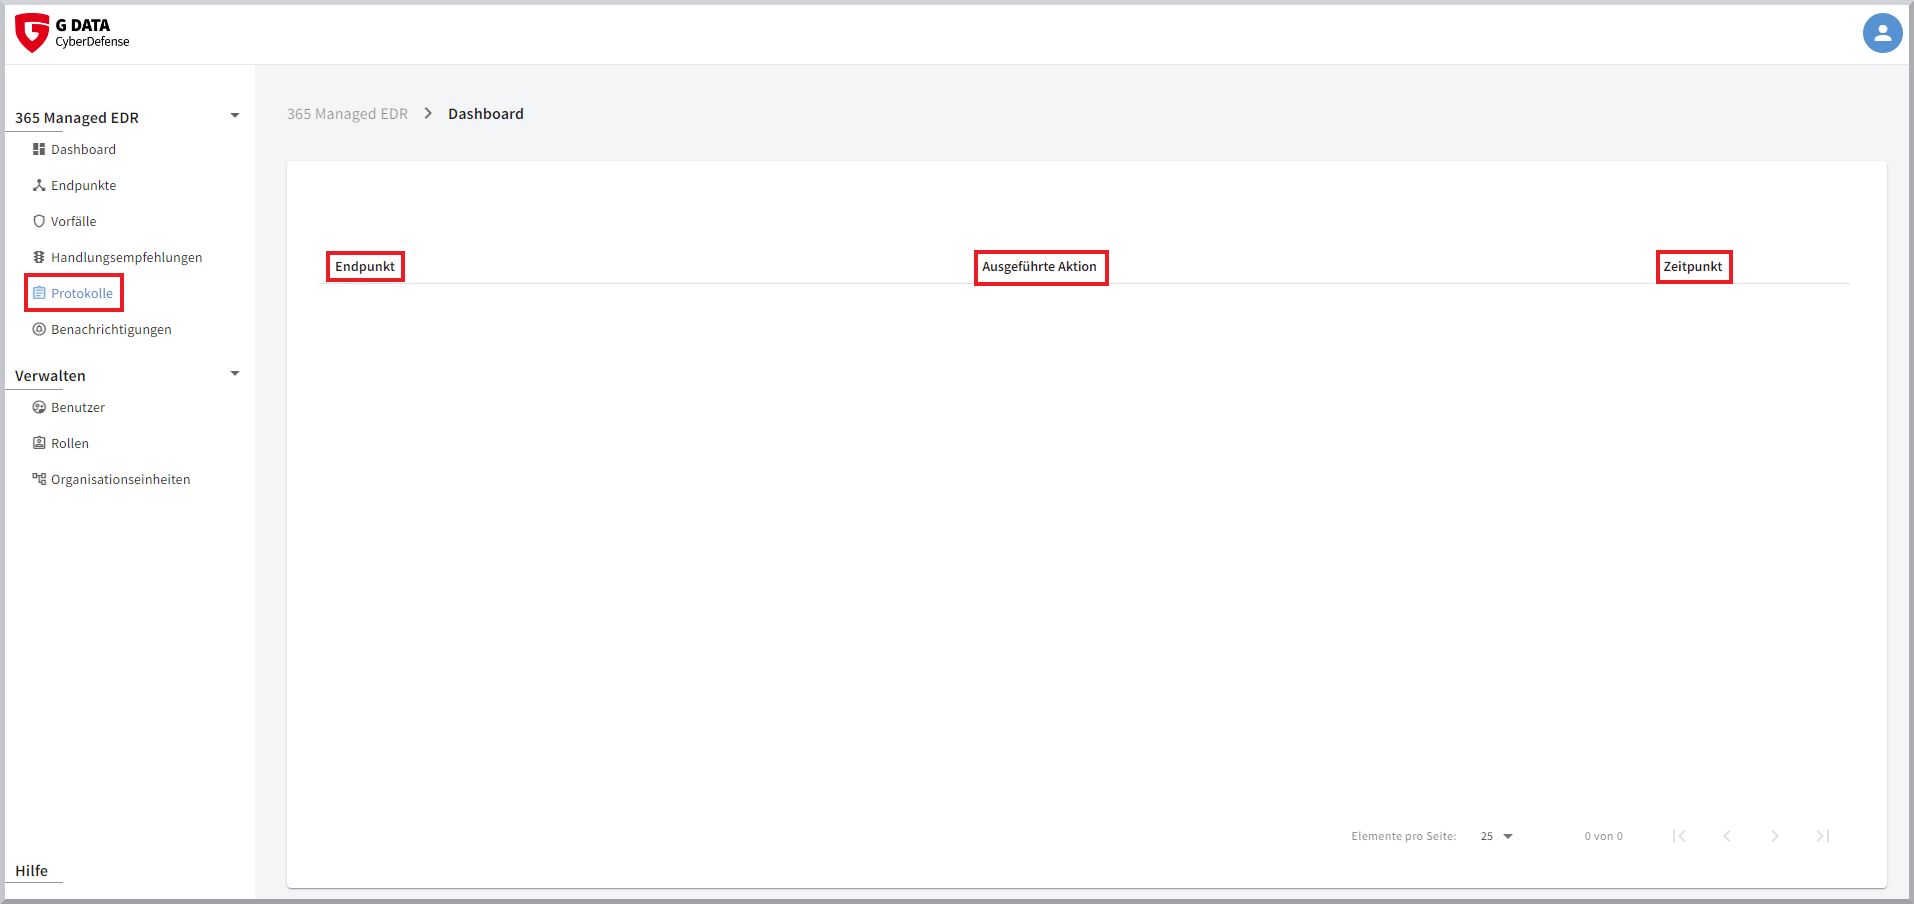Go to previous page of the table
Viewport: 1914px width, 904px height.
click(1727, 836)
